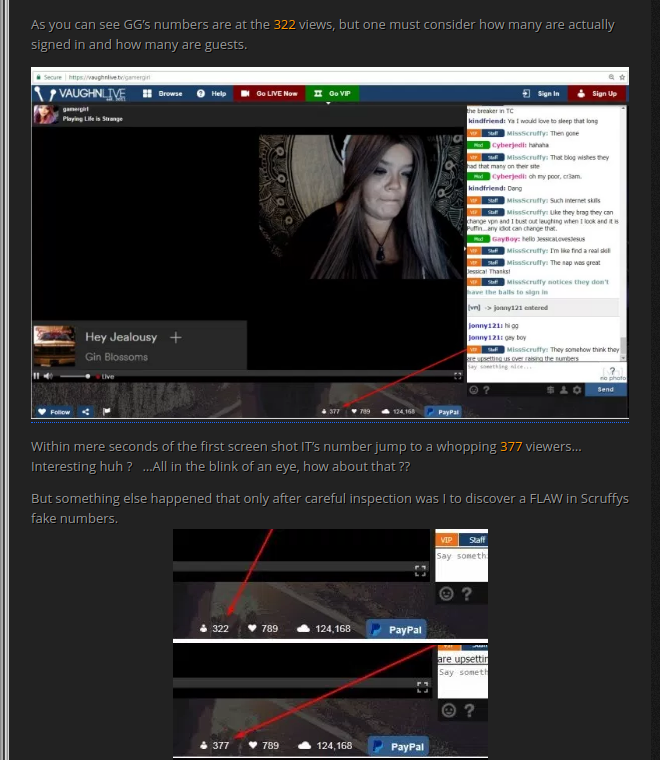
Task: Click MissScruffy on 'Then gone' message
Action: [527, 133]
